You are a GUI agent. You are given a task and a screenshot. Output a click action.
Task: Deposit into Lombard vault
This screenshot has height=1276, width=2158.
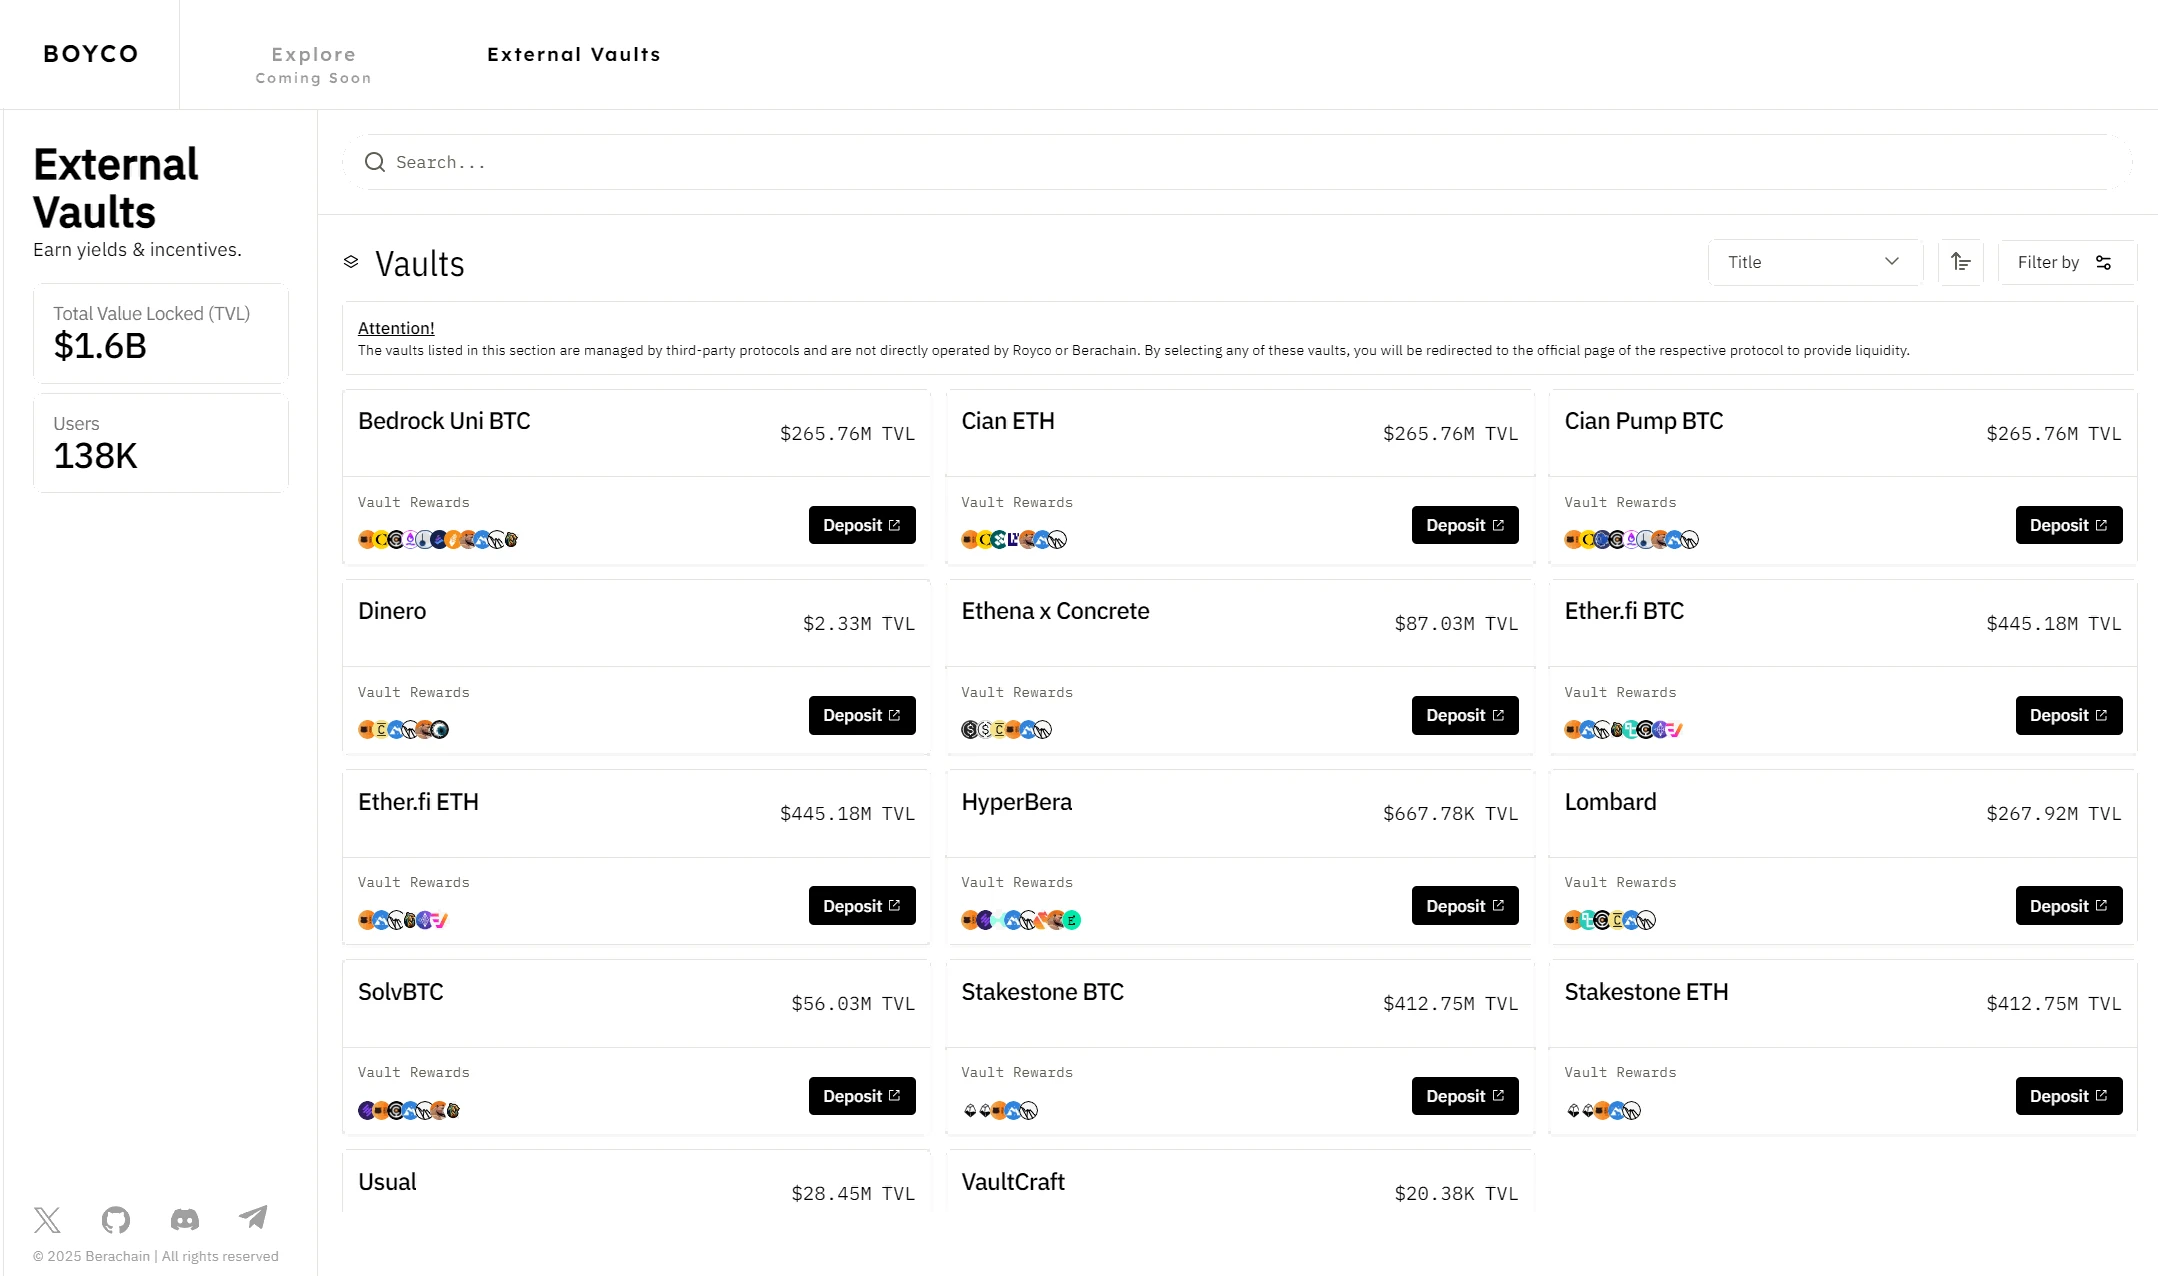click(2069, 906)
